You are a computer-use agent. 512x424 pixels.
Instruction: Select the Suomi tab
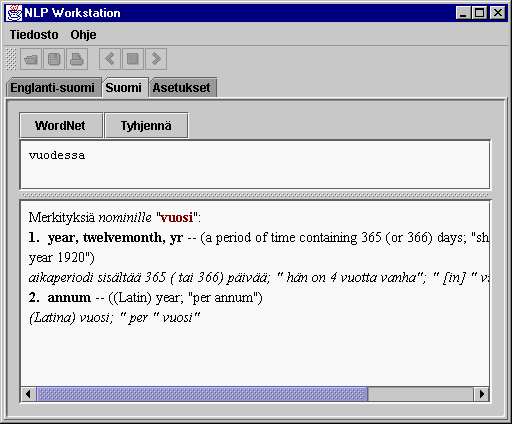tap(125, 88)
